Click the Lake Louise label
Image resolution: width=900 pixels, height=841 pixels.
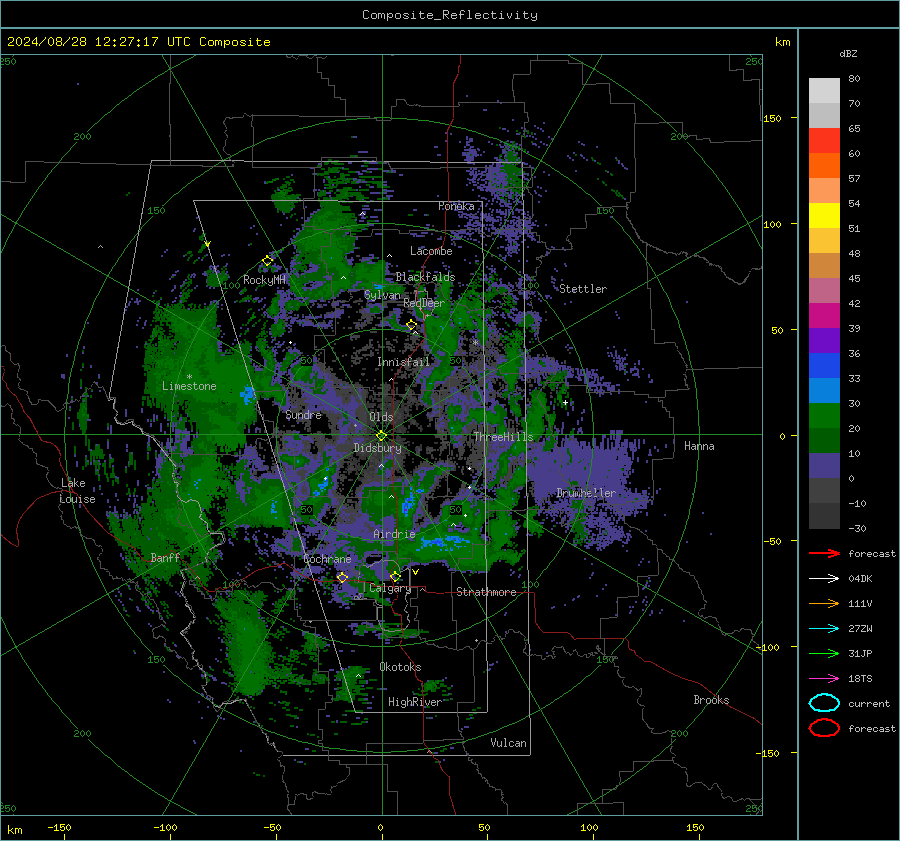pyautogui.click(x=77, y=491)
